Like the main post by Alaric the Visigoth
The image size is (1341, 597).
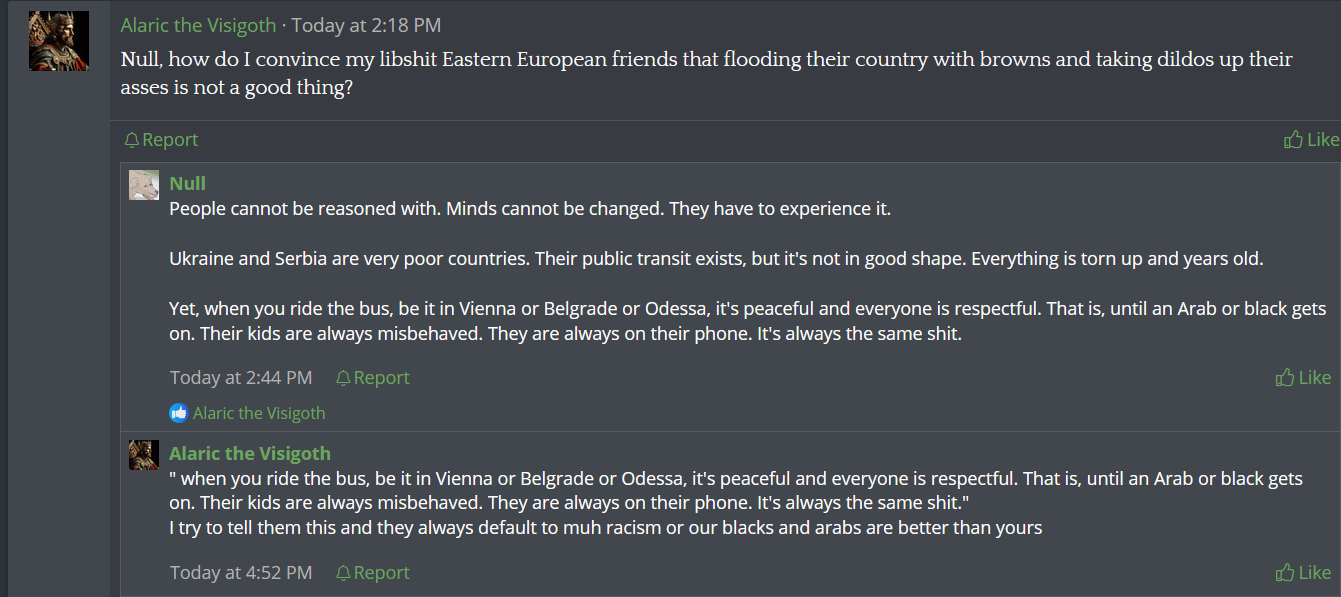pos(1311,140)
